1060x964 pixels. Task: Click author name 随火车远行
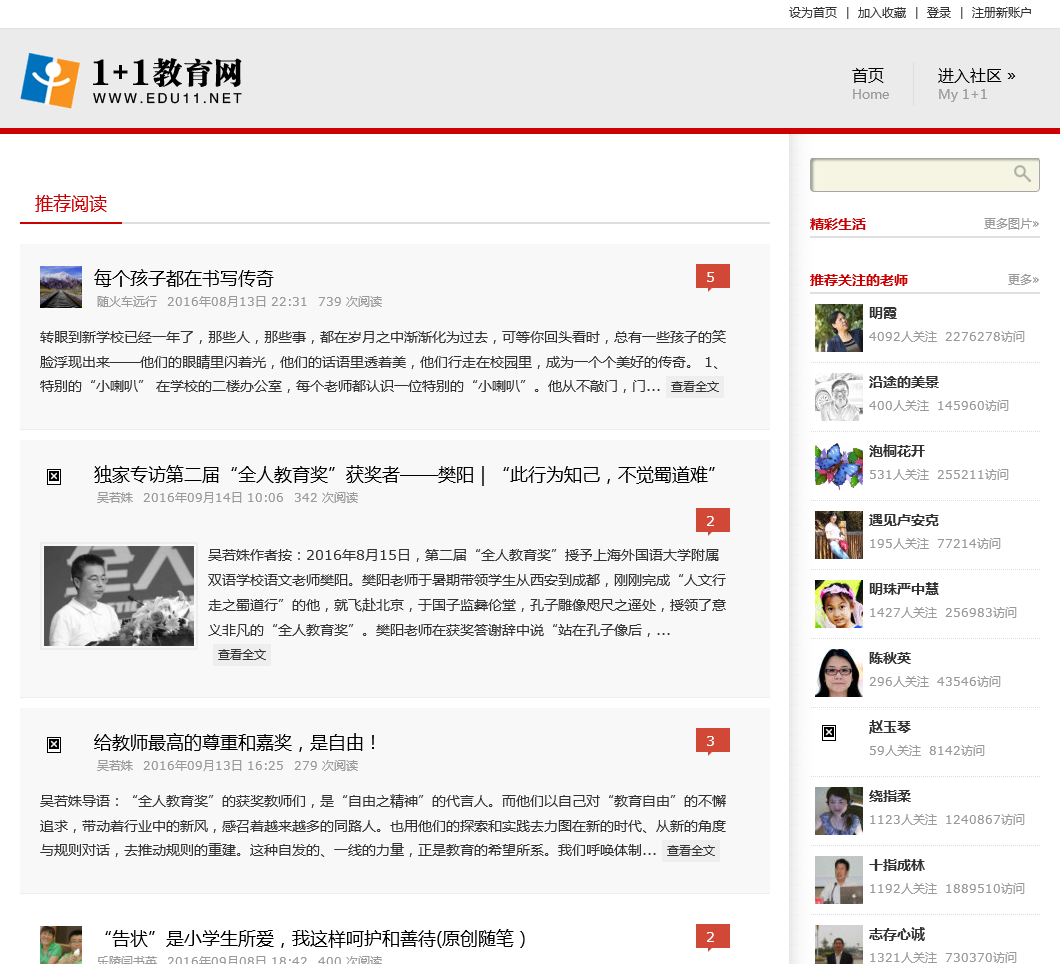(x=126, y=302)
